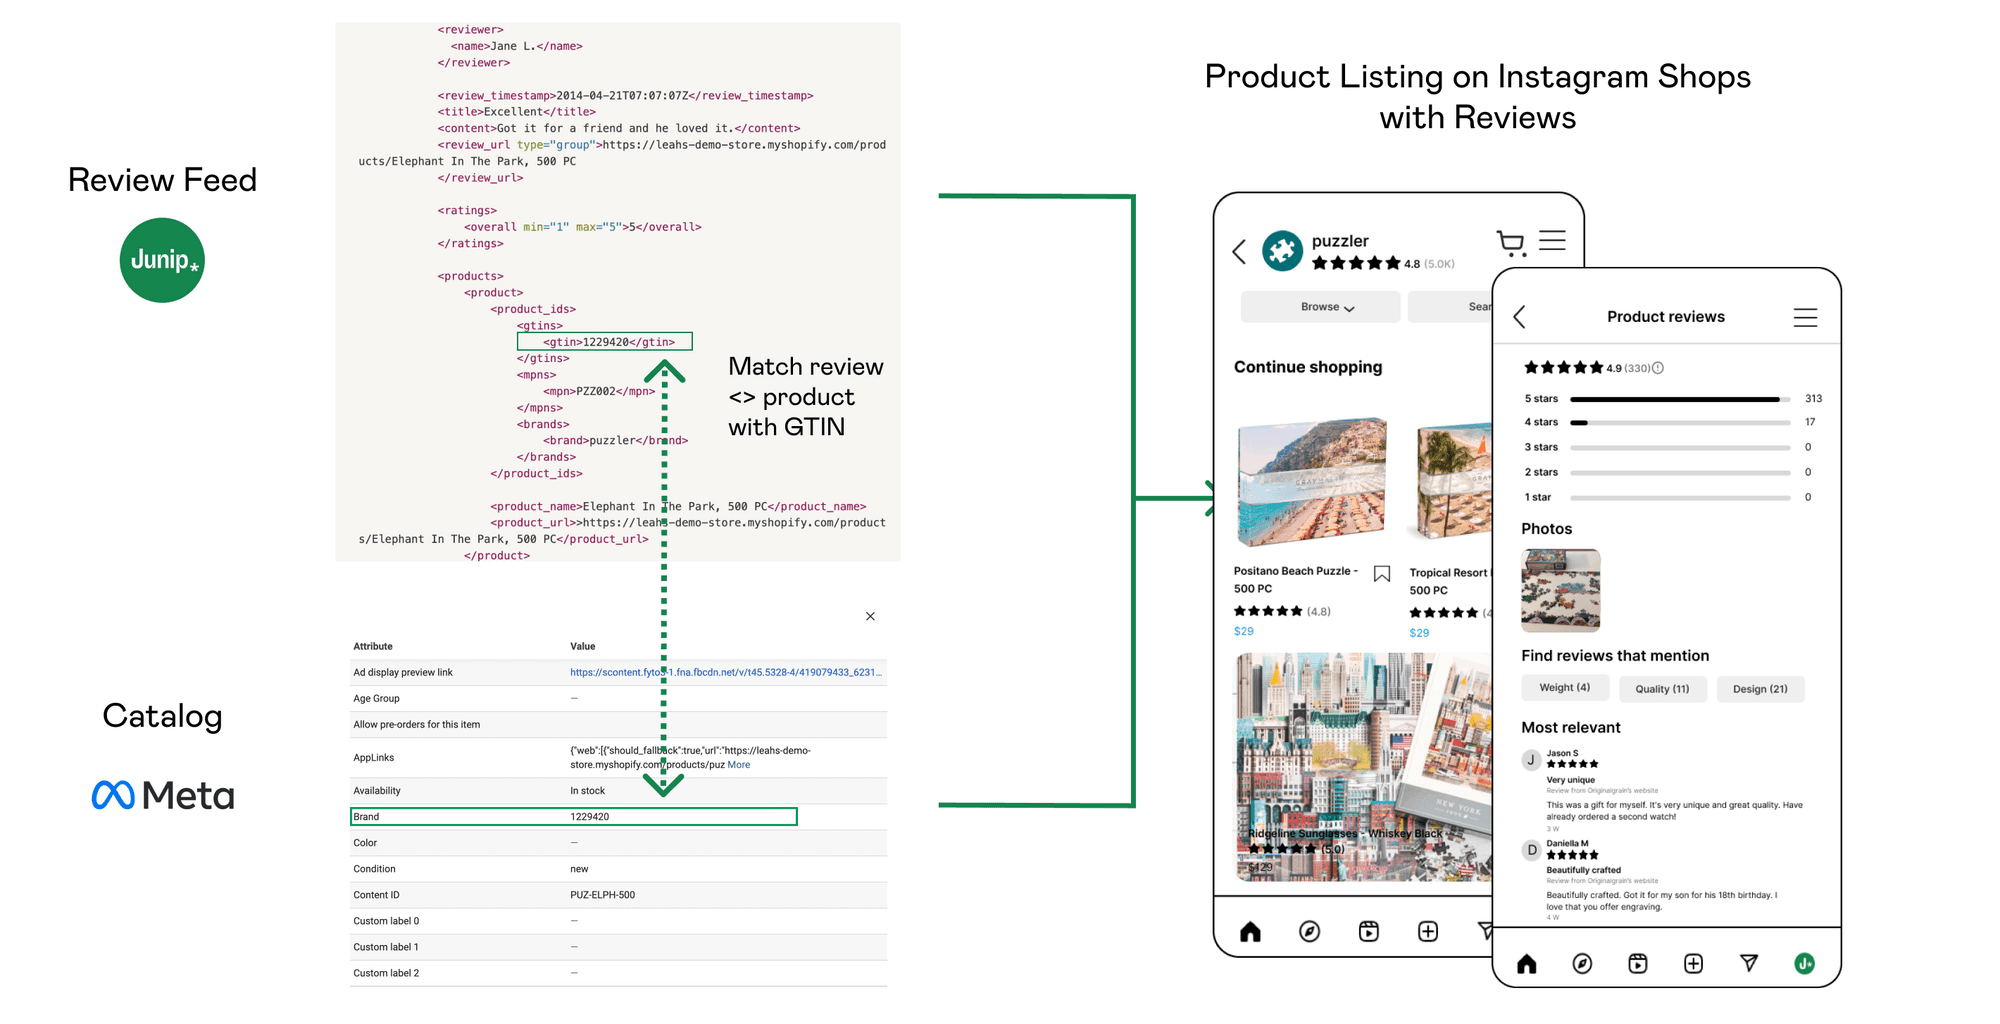
Task: Click the Very unique review title
Action: [x=1571, y=780]
